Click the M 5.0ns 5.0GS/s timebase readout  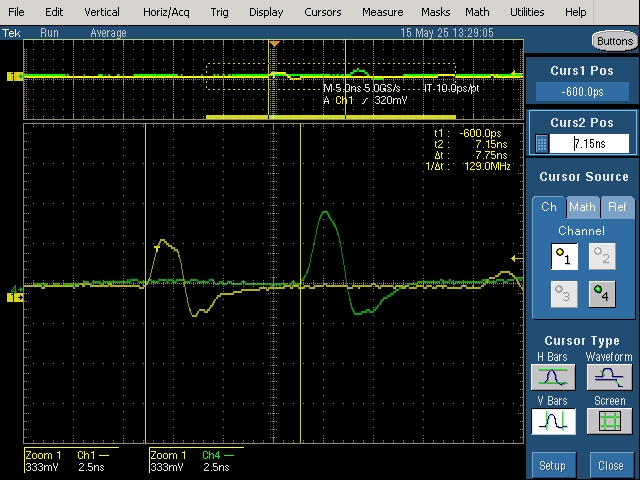(362, 89)
